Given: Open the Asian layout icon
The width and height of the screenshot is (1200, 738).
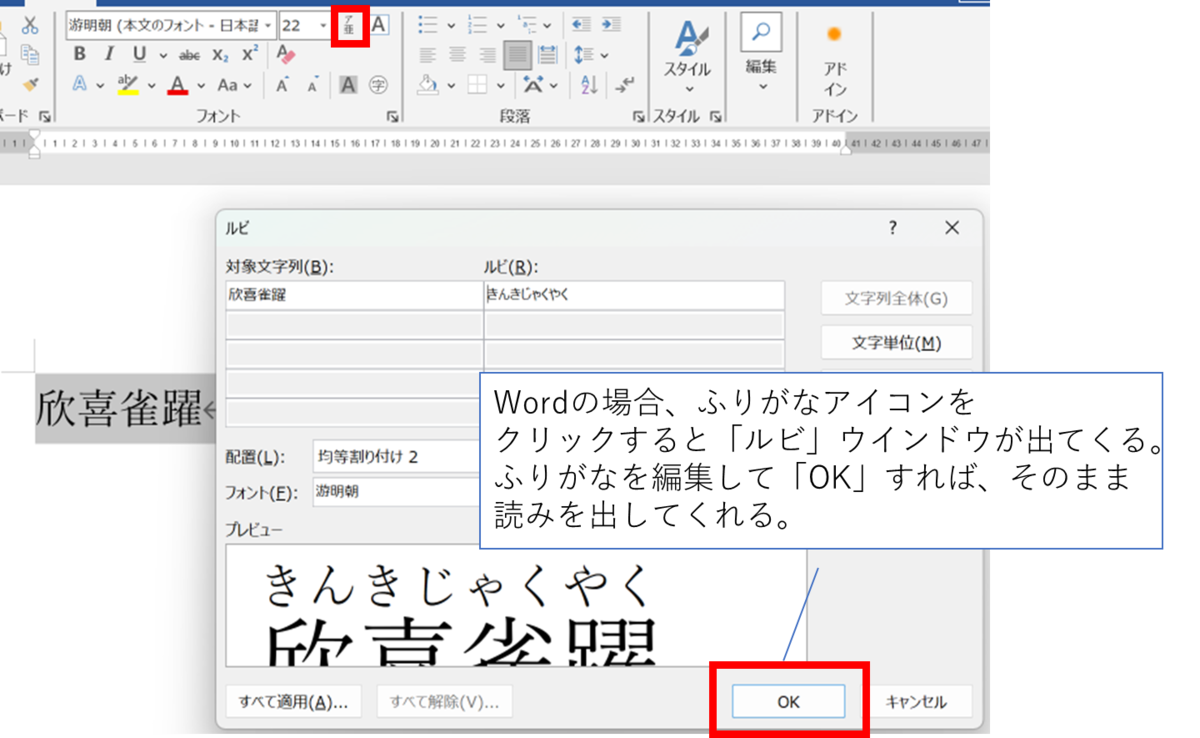Looking at the screenshot, I should tap(533, 86).
